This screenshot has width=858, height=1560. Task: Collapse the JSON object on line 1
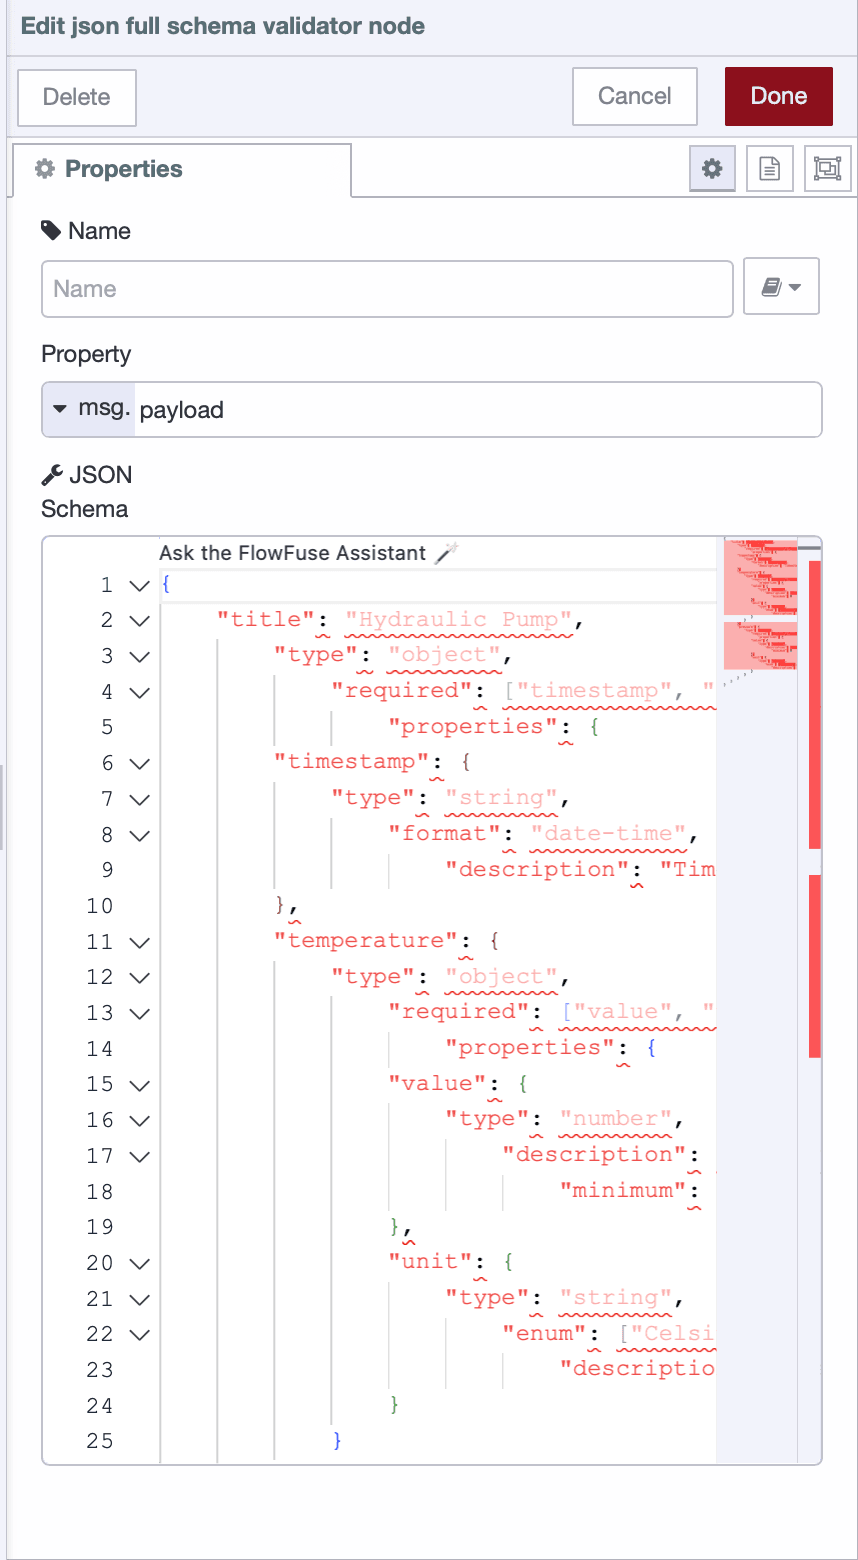click(x=141, y=585)
